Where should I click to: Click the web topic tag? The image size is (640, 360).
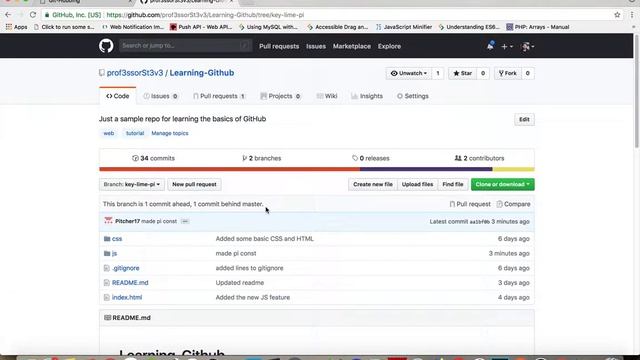coord(109,133)
